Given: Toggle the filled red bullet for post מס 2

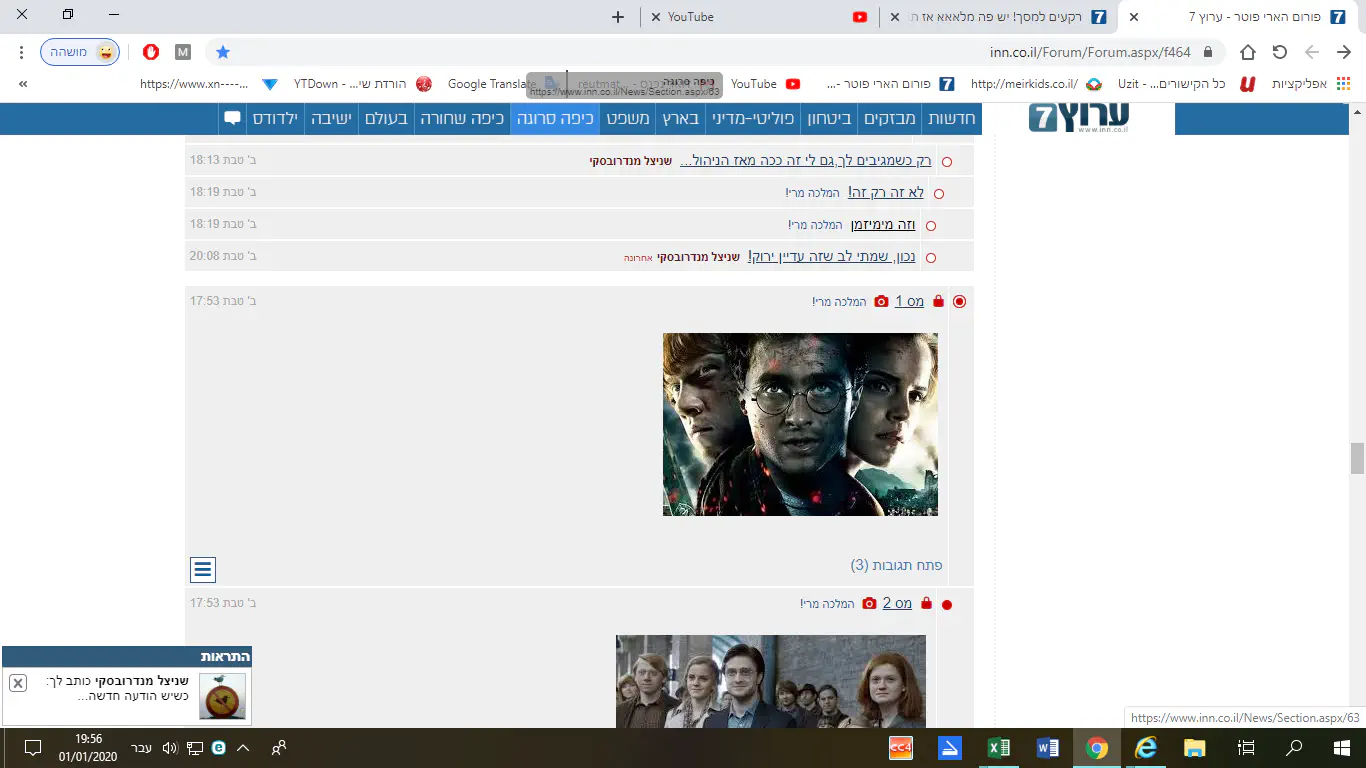Looking at the screenshot, I should tap(947, 605).
